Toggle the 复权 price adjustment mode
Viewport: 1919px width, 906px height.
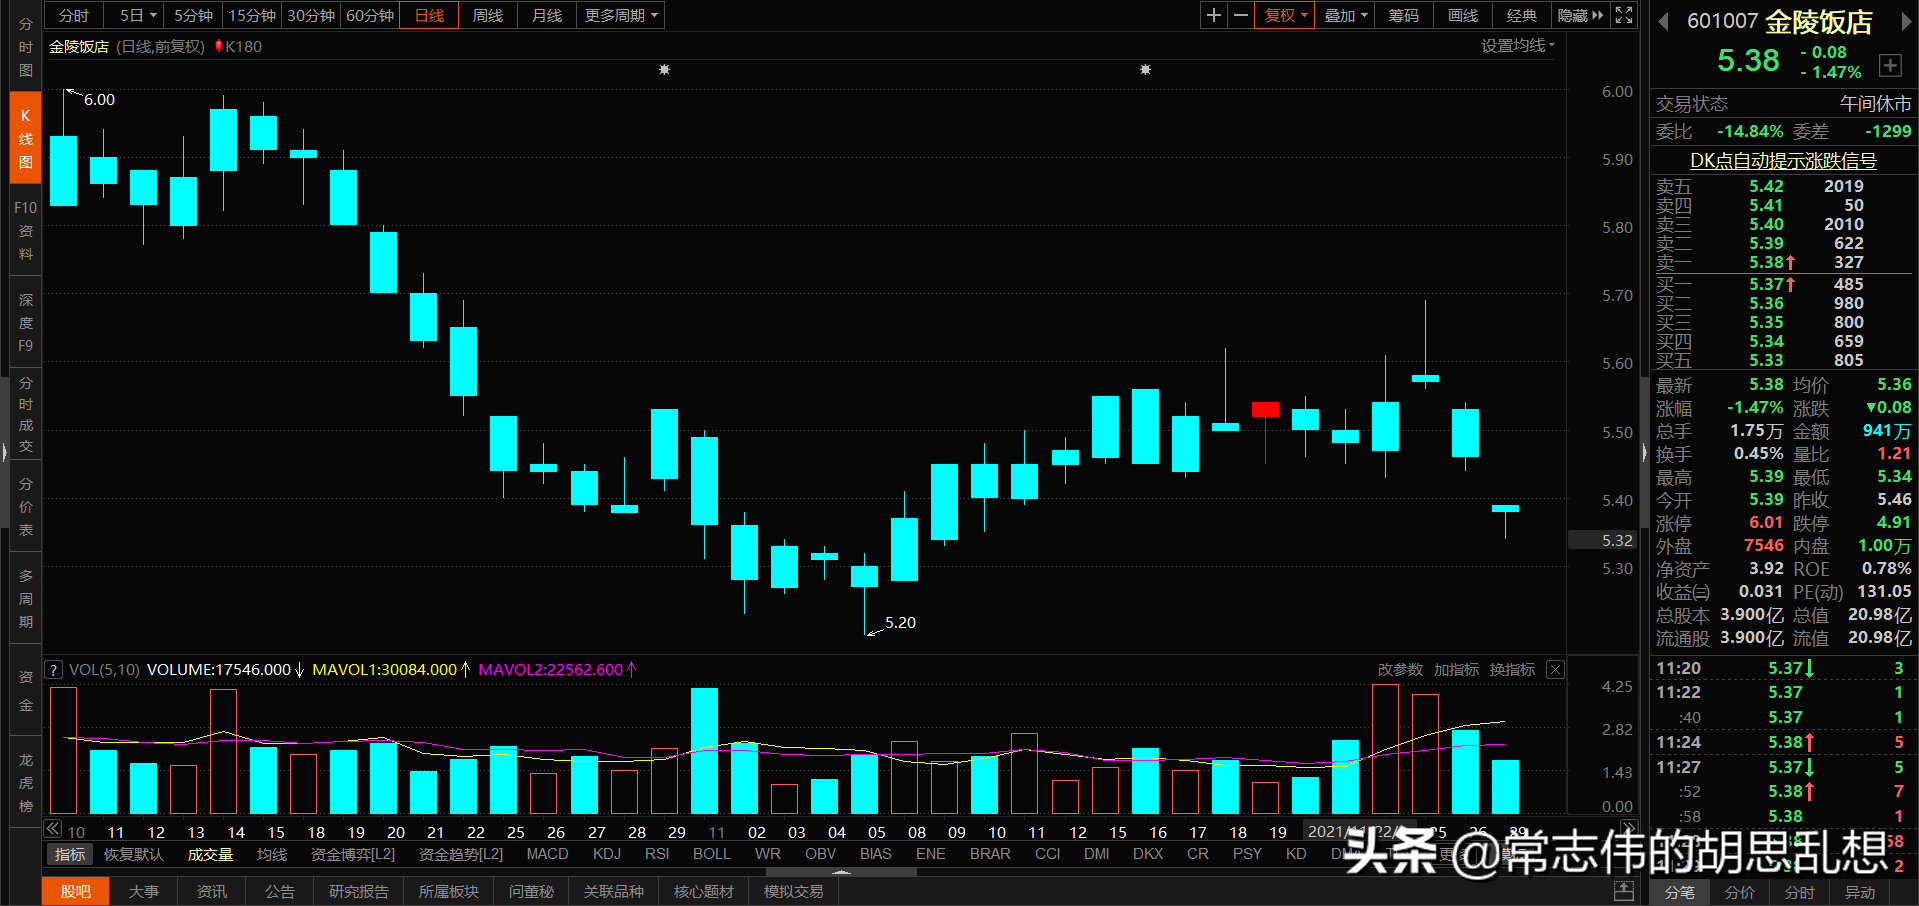coord(1283,15)
